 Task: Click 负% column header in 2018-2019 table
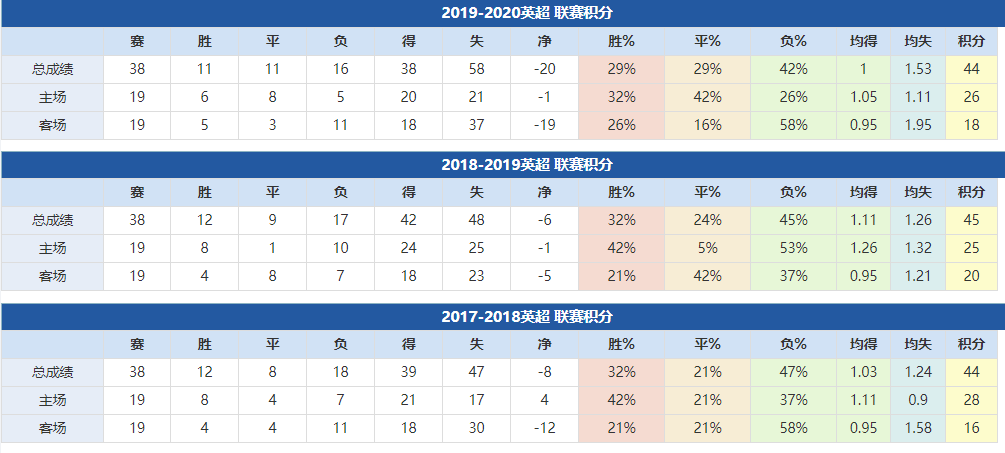click(793, 193)
